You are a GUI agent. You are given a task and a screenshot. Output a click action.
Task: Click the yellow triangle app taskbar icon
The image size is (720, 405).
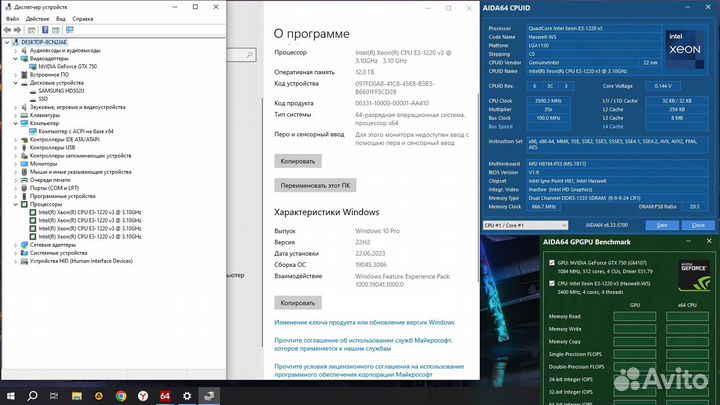click(99, 395)
